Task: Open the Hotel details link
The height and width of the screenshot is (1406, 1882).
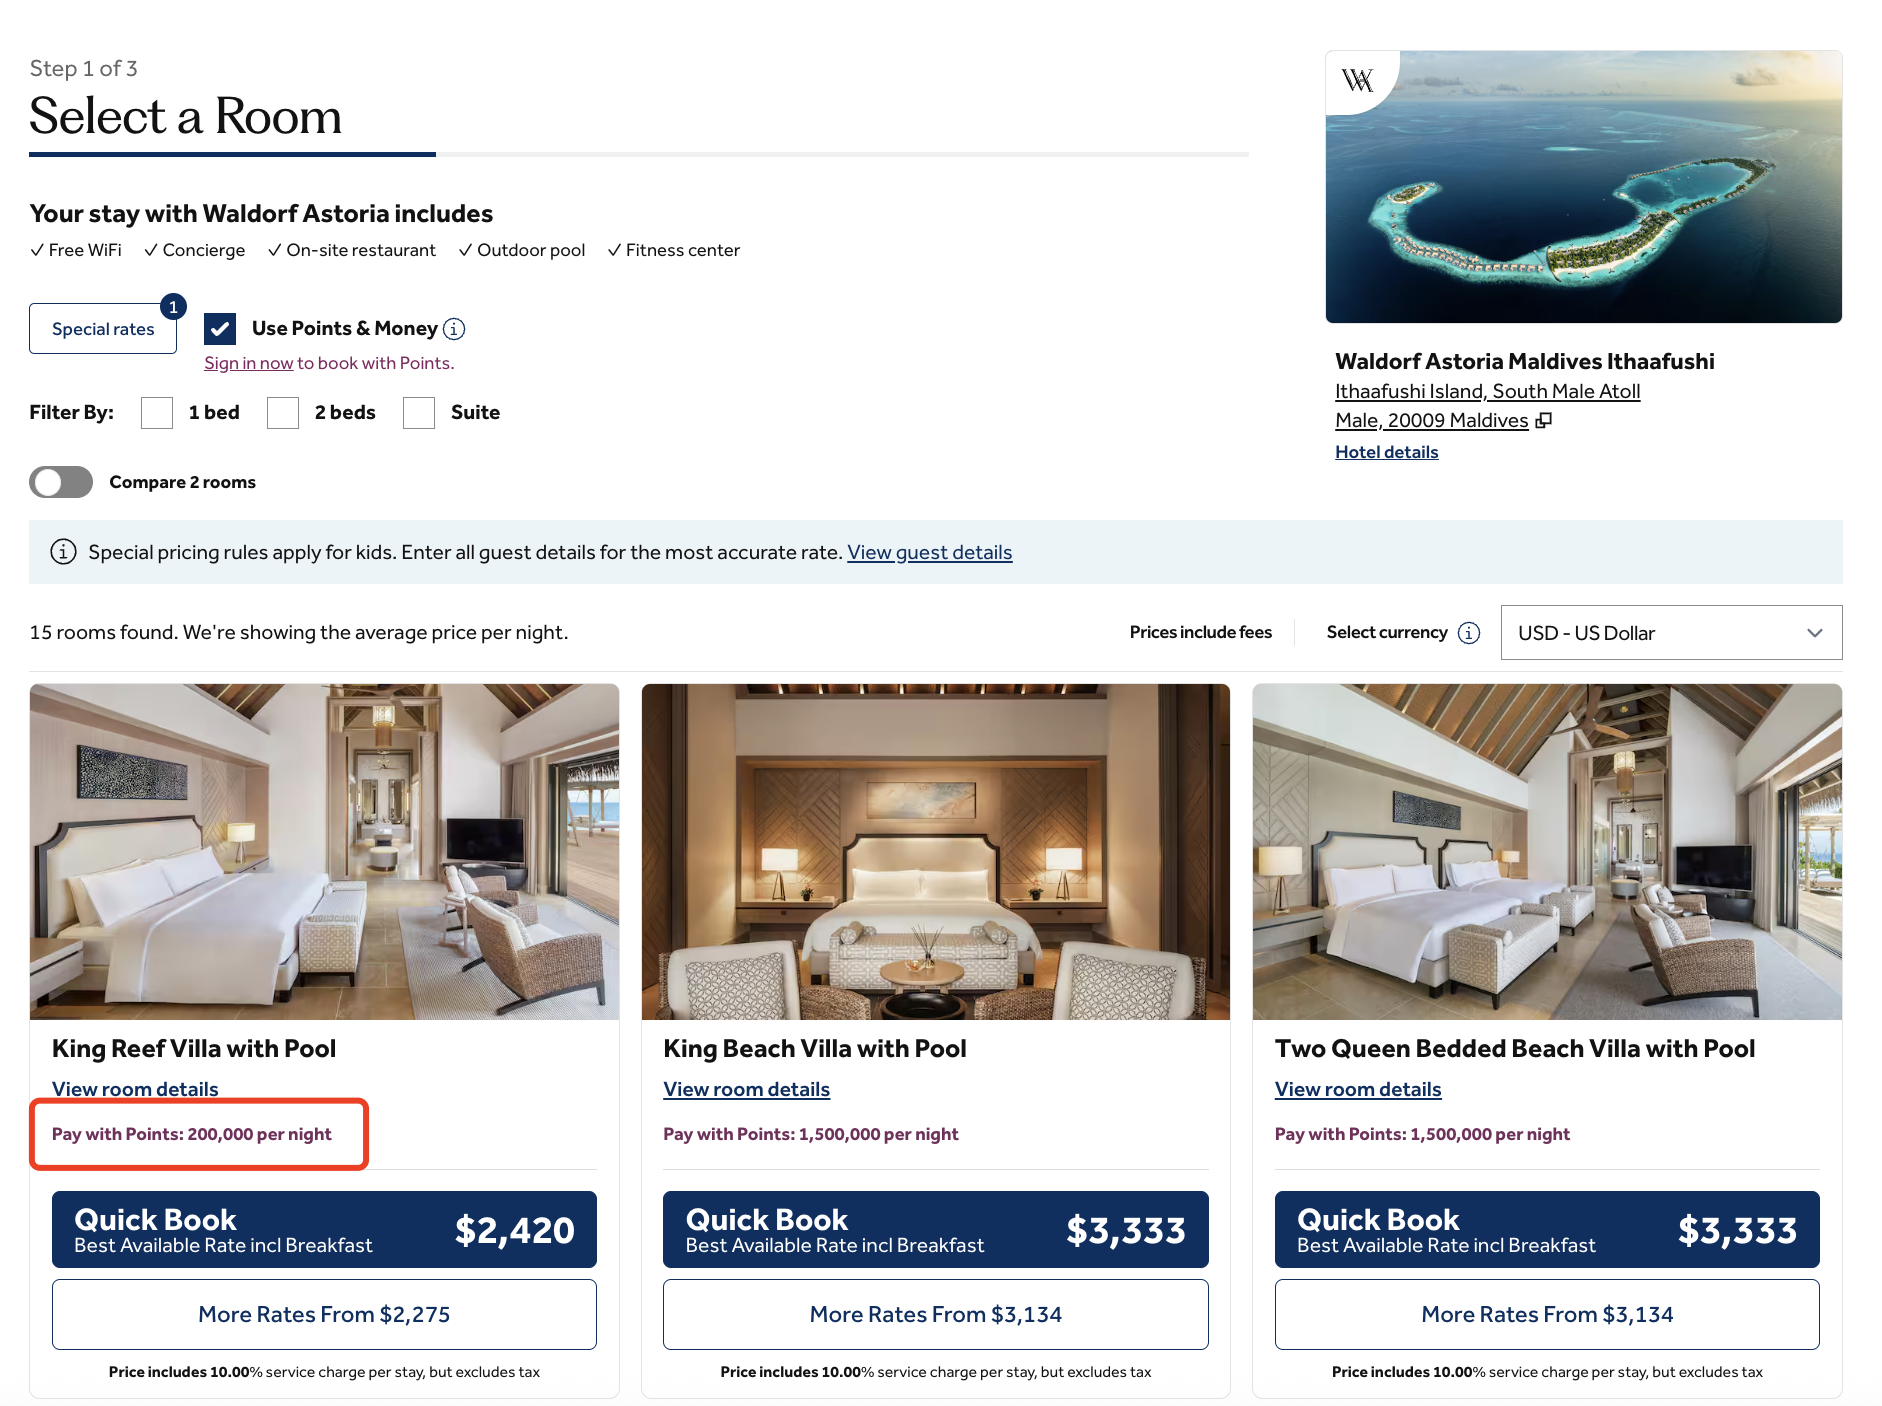Action: (x=1386, y=452)
